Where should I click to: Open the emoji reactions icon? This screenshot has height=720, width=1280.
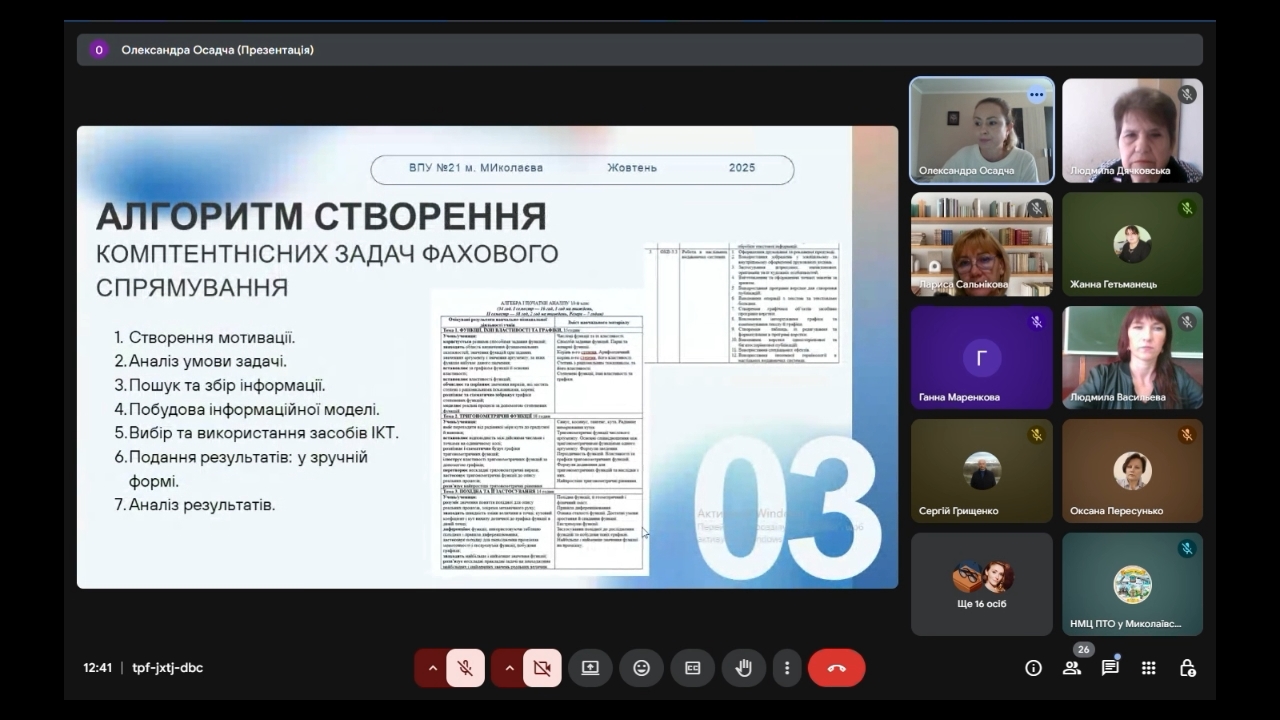[x=641, y=668]
